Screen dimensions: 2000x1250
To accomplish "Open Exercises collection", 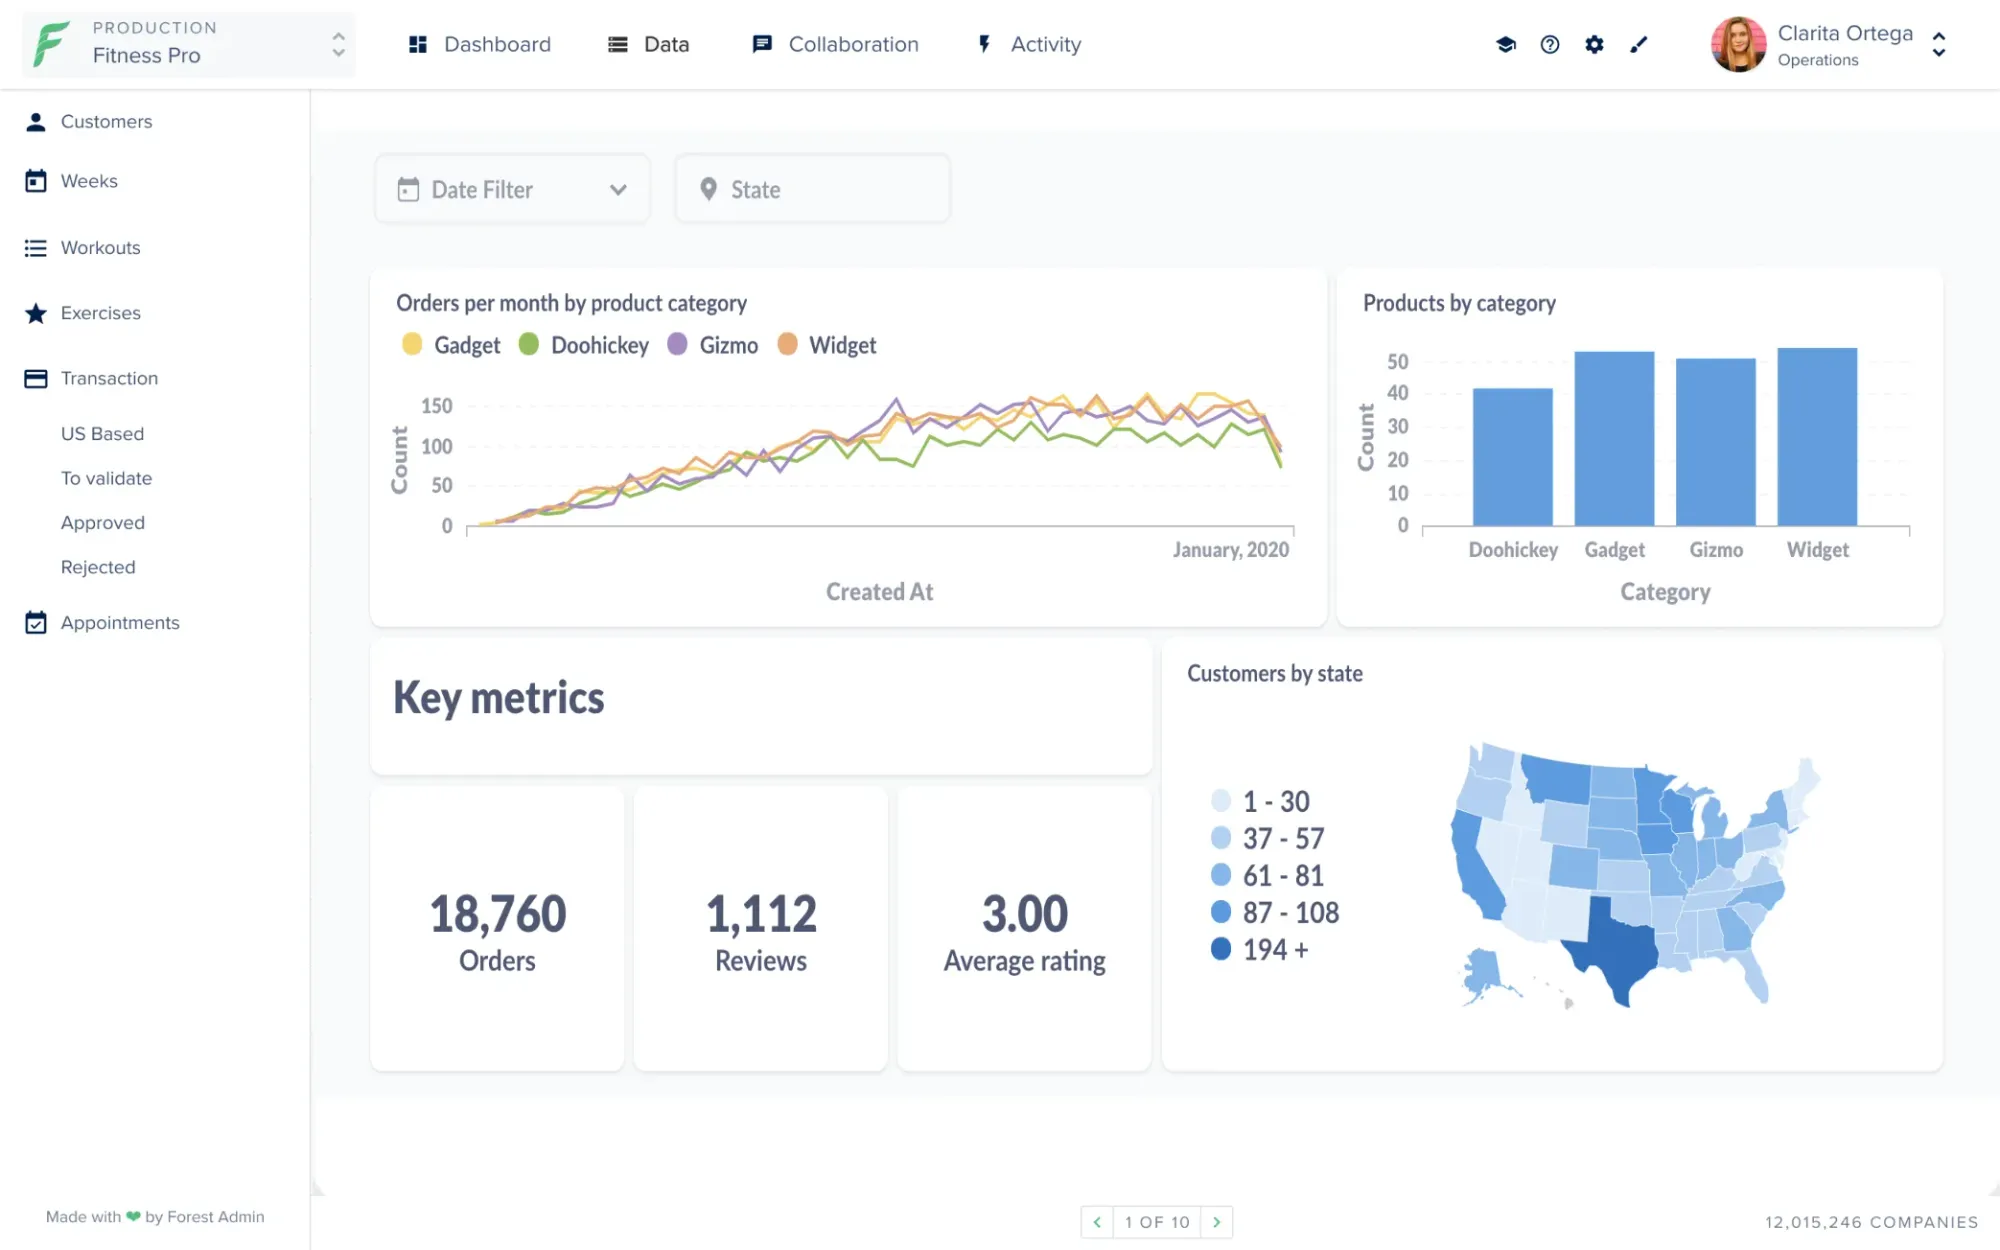I will point(100,313).
